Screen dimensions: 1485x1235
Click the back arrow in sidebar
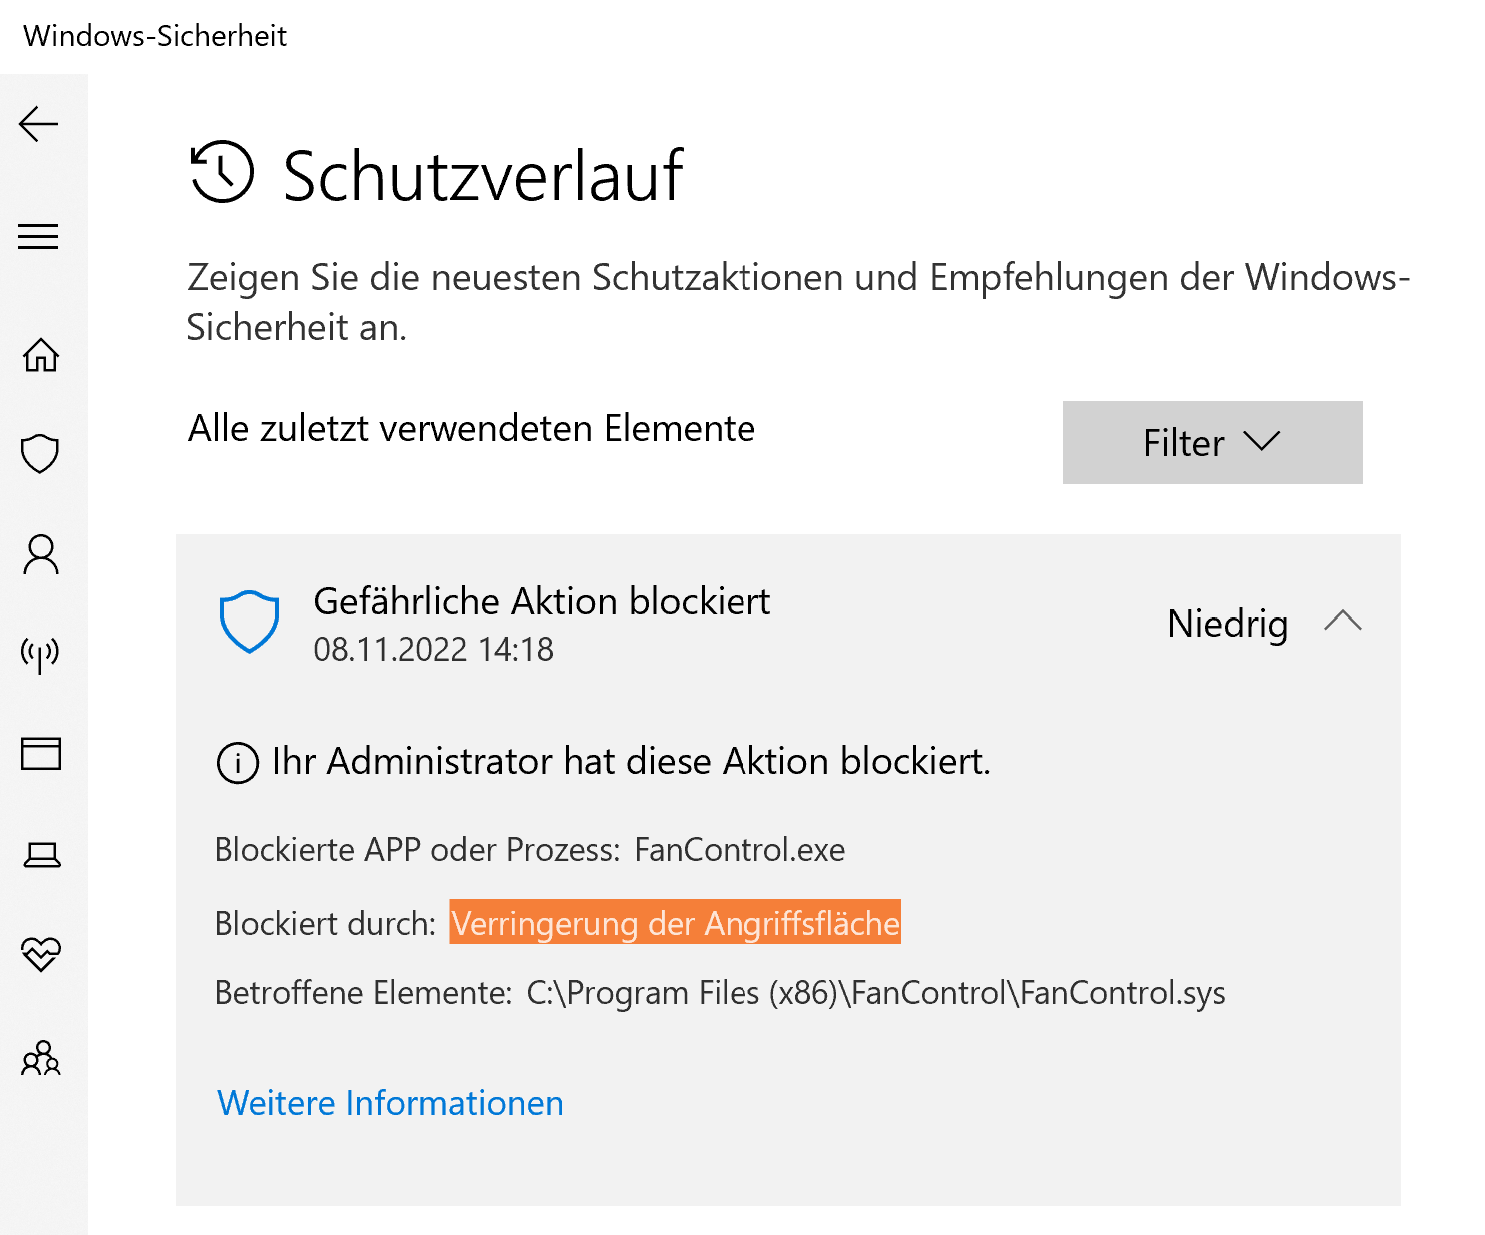[x=39, y=124]
